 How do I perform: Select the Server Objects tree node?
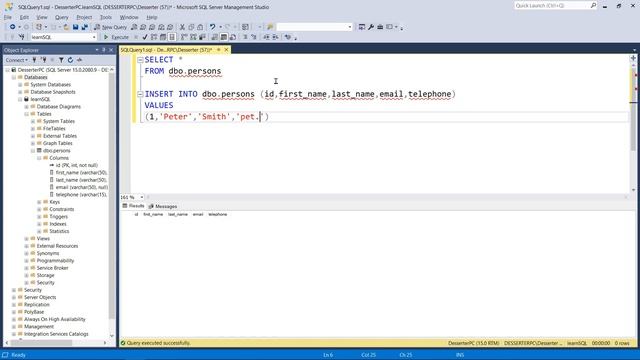click(x=40, y=298)
